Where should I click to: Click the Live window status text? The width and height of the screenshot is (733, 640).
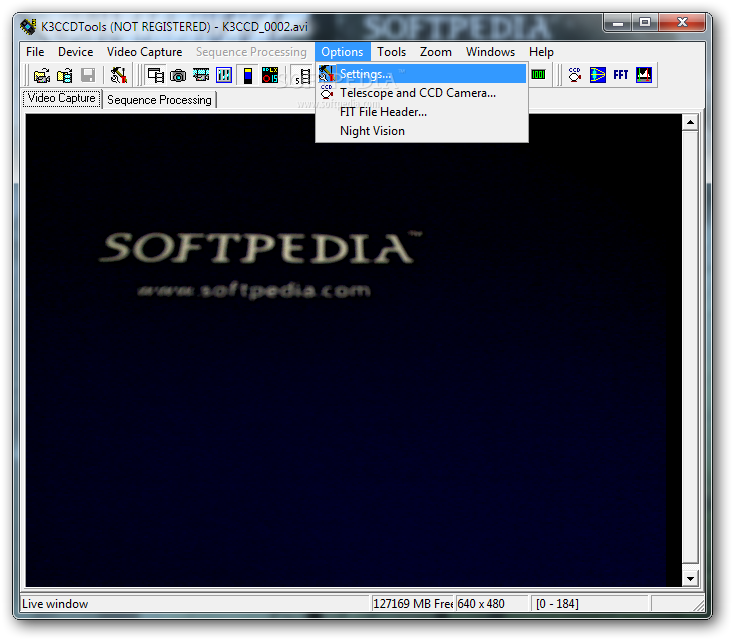tap(55, 604)
